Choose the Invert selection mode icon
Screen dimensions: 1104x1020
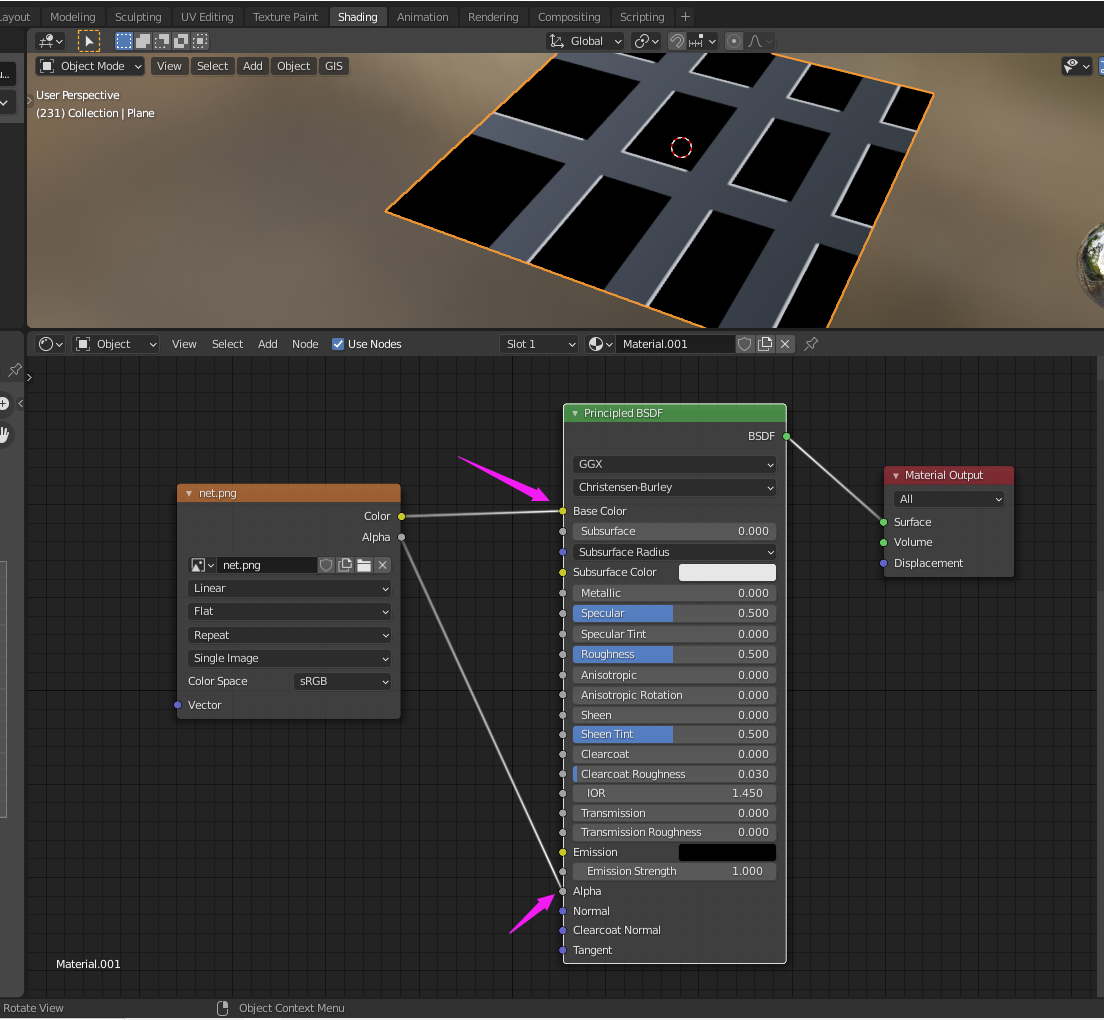(180, 41)
